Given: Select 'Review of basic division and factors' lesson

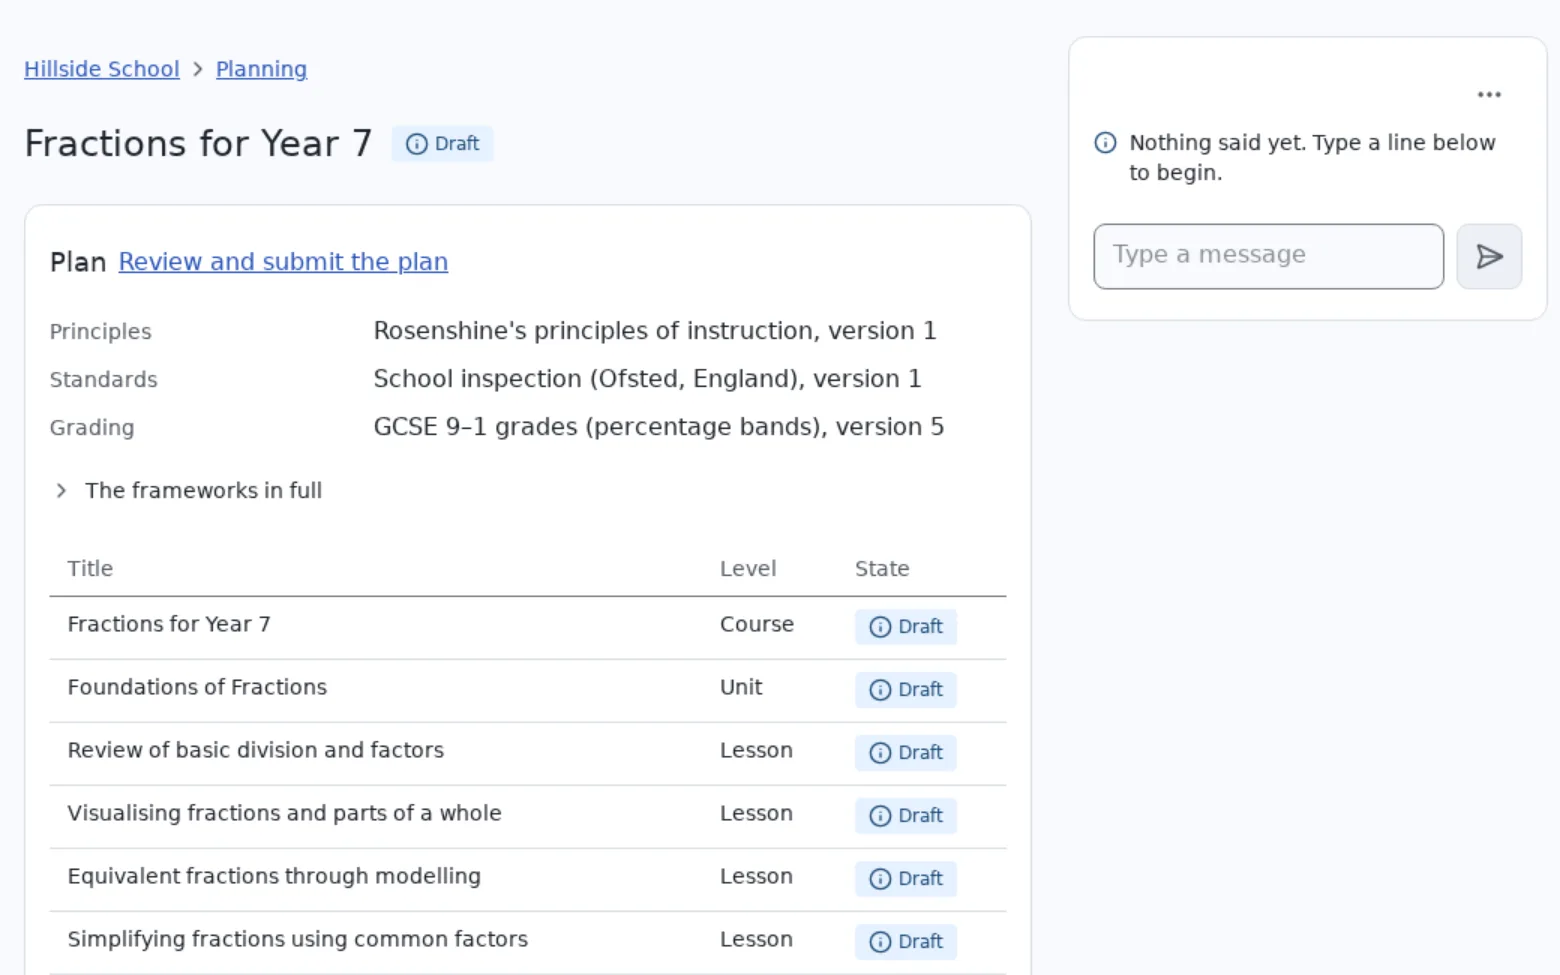Looking at the screenshot, I should click(256, 750).
